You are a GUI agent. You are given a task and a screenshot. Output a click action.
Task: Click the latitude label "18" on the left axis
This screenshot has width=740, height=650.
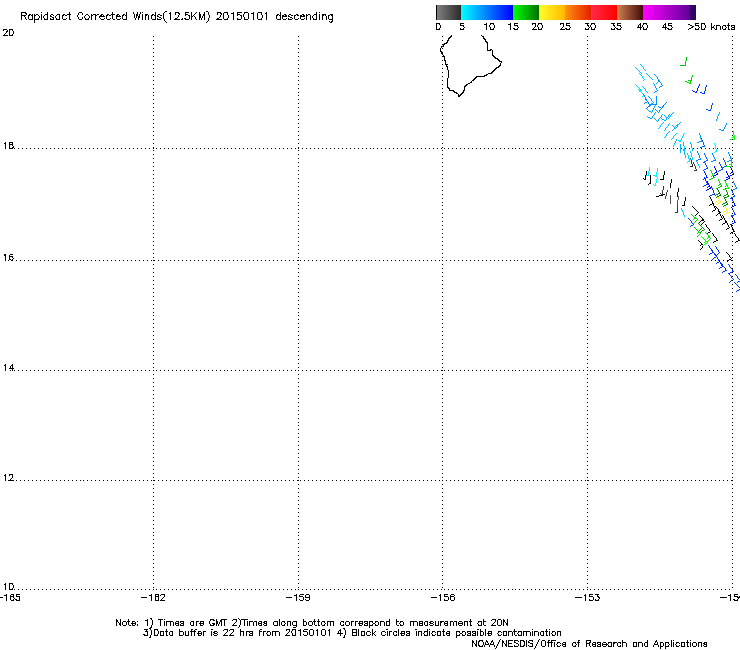tap(8, 145)
